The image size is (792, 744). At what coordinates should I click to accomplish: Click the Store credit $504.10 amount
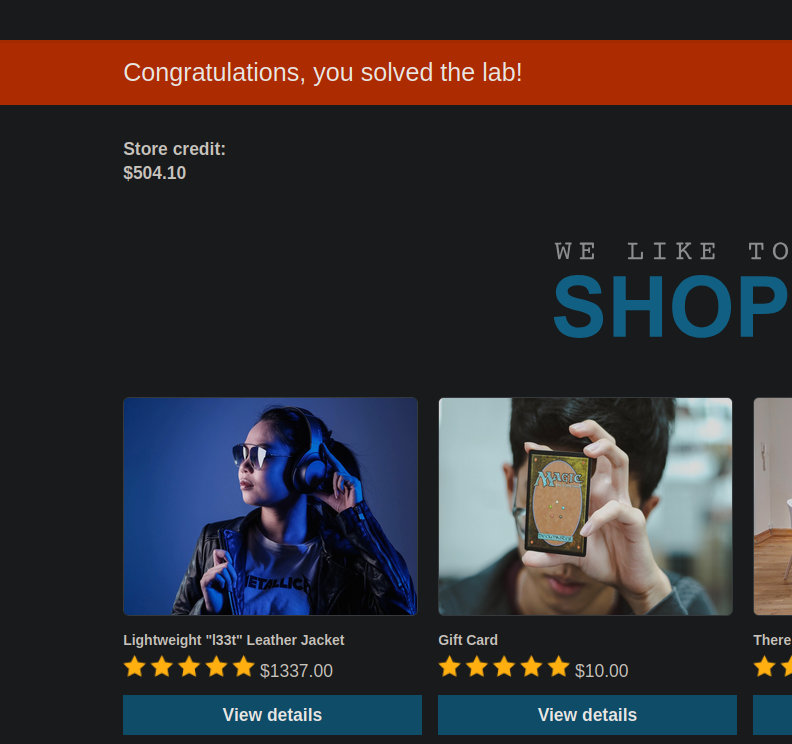[x=155, y=173]
